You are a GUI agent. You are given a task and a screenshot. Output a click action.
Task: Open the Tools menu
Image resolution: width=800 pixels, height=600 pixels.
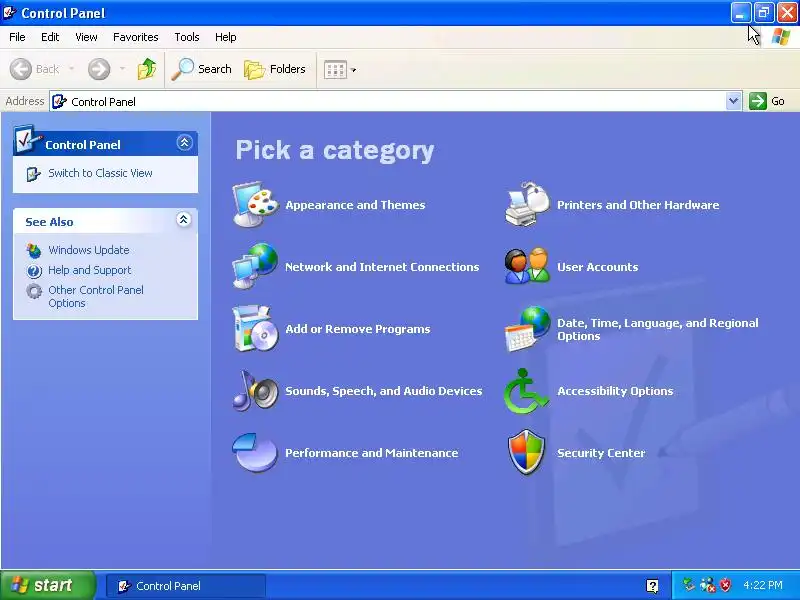point(187,37)
